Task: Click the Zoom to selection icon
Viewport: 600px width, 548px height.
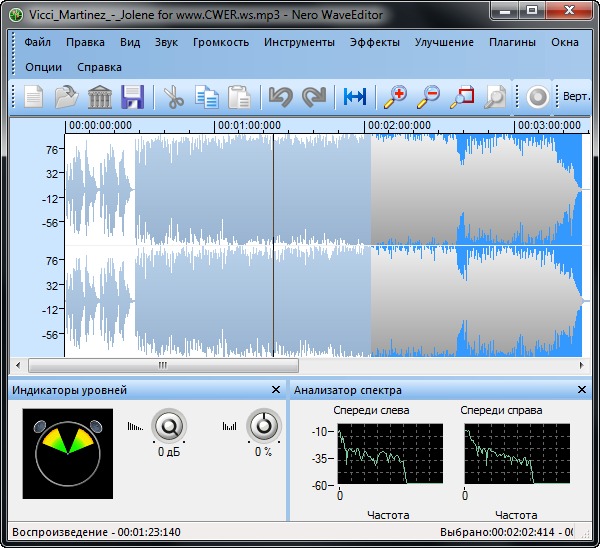Action: [461, 97]
